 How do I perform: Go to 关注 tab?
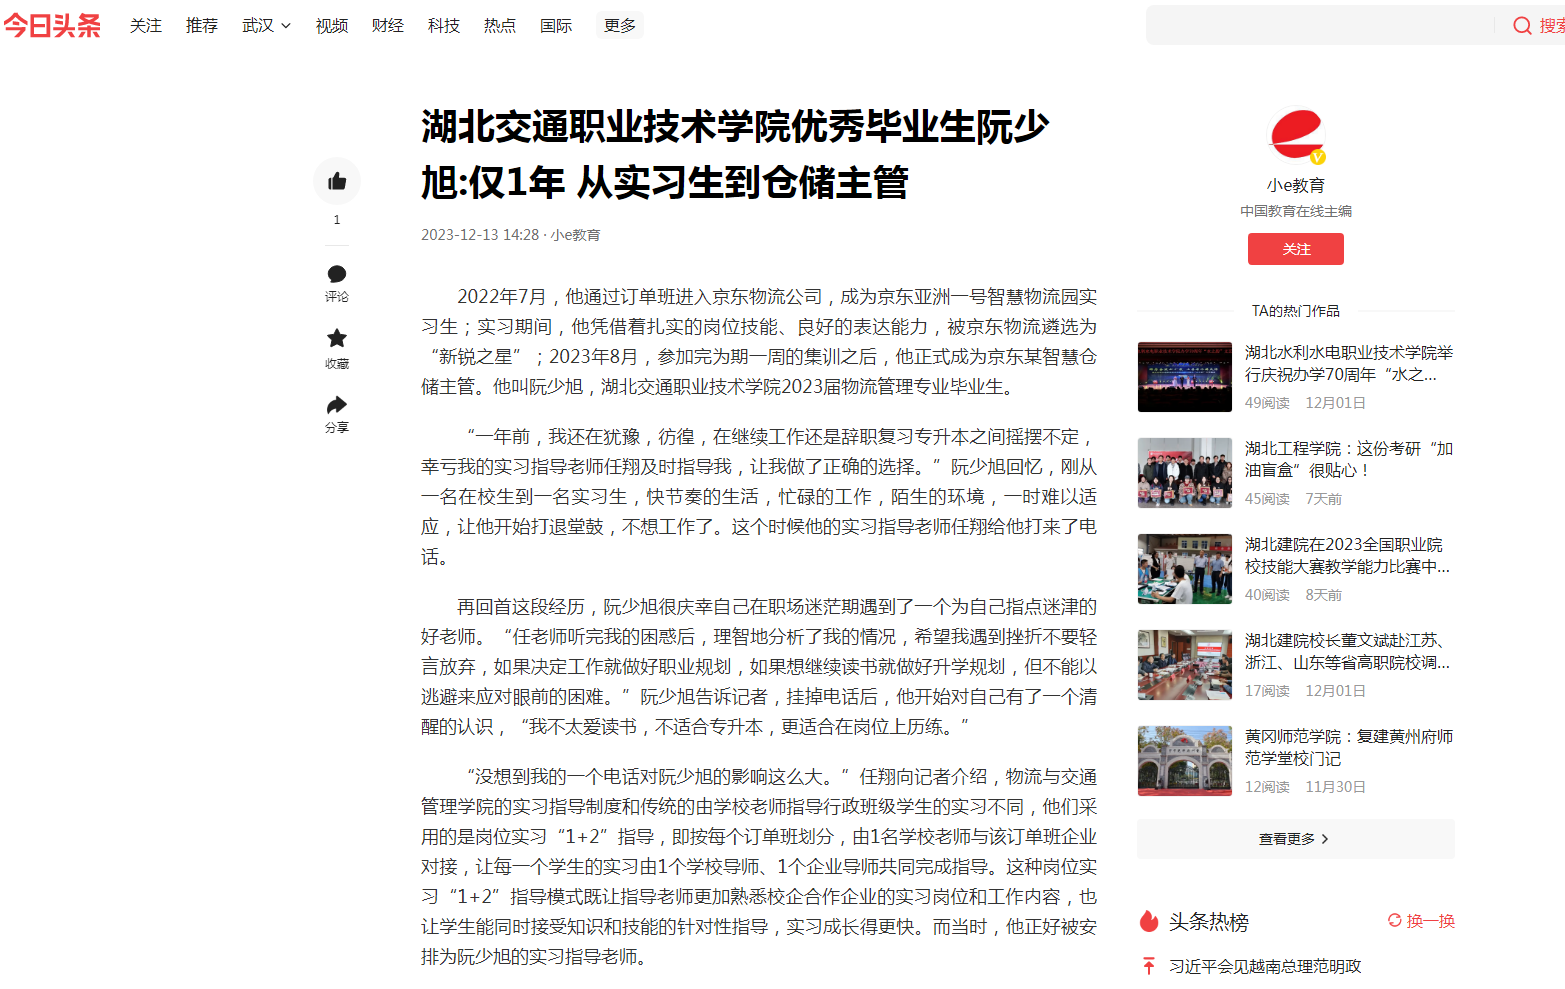146,26
